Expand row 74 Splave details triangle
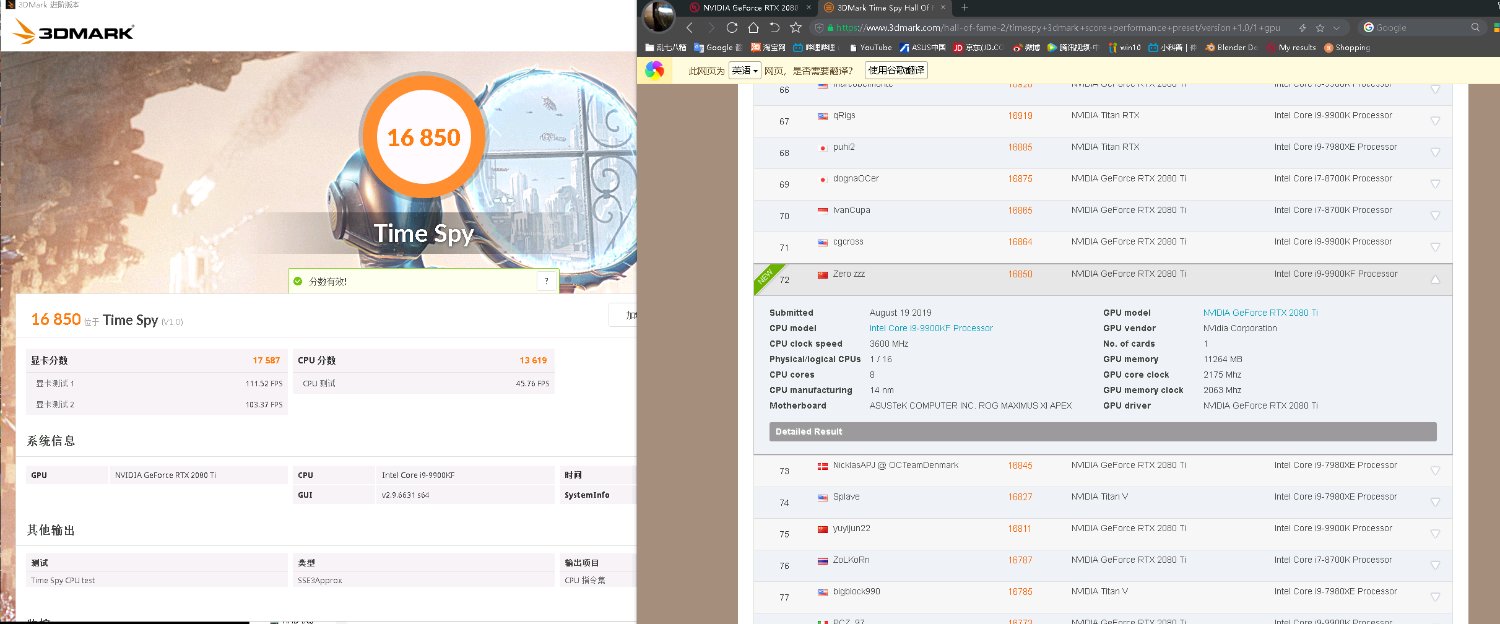1500x624 pixels. click(1435, 502)
